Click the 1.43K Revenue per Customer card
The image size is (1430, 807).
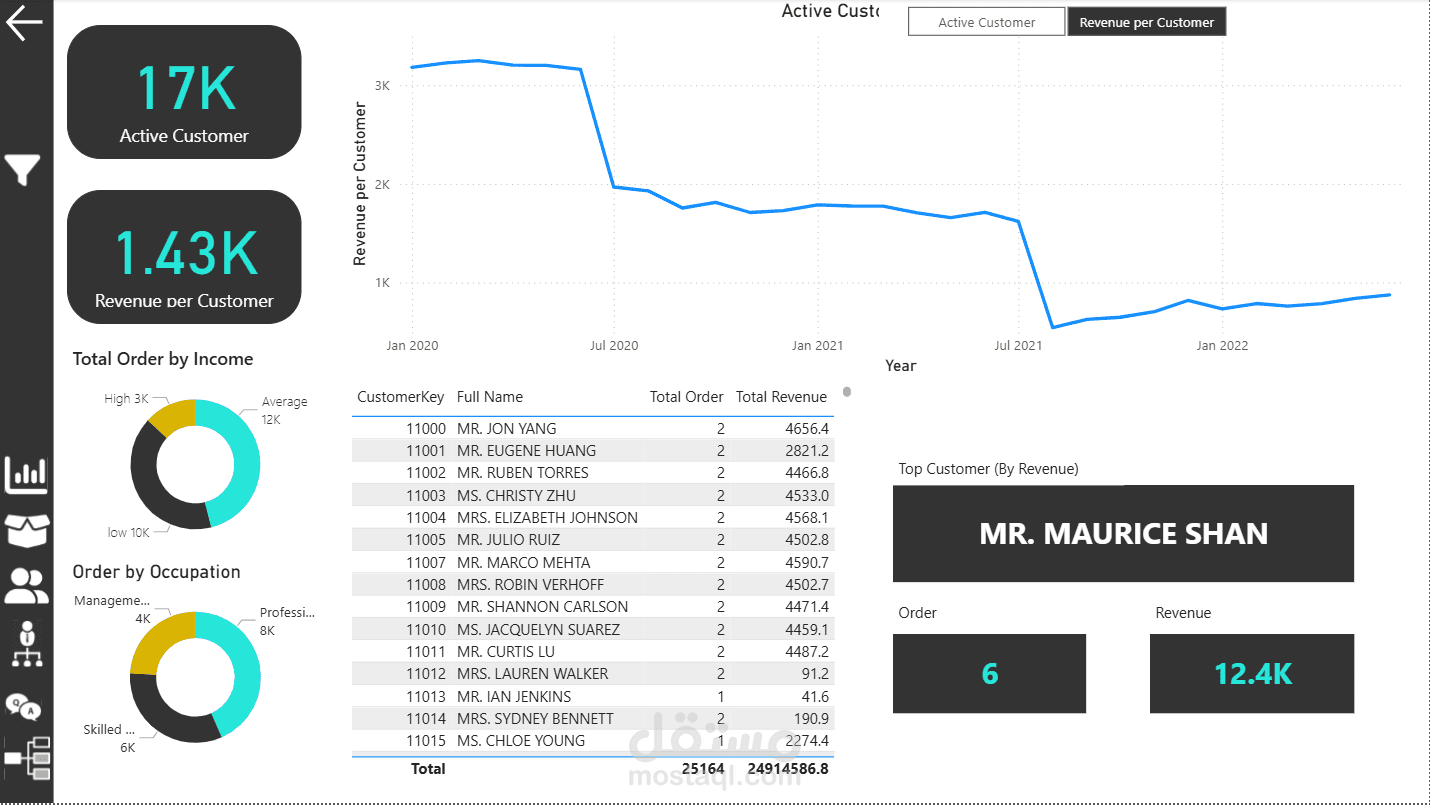tap(184, 257)
